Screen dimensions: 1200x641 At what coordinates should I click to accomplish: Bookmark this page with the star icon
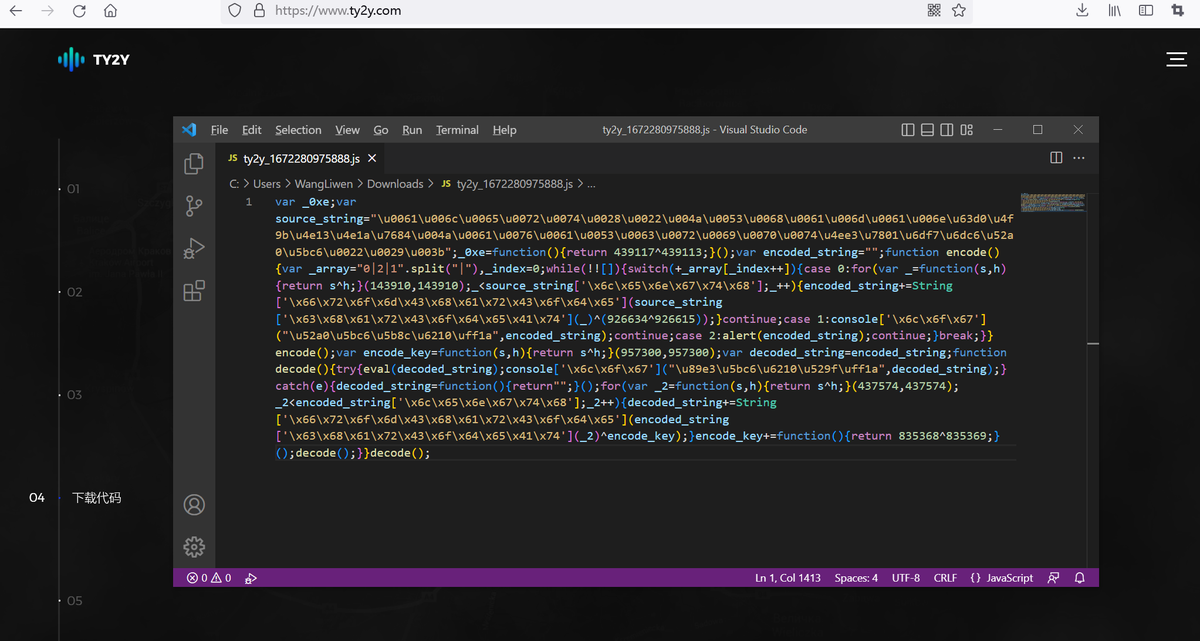tap(959, 11)
